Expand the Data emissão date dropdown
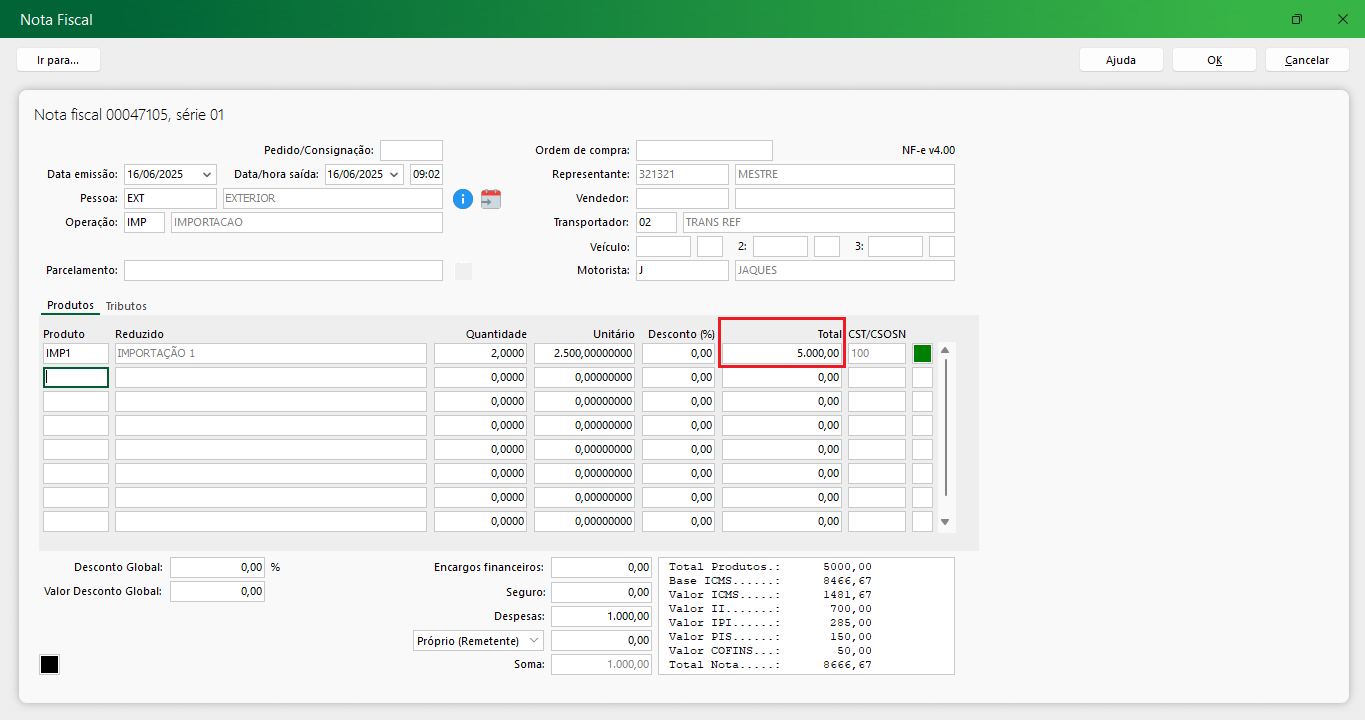The image size is (1365, 720). click(x=207, y=174)
